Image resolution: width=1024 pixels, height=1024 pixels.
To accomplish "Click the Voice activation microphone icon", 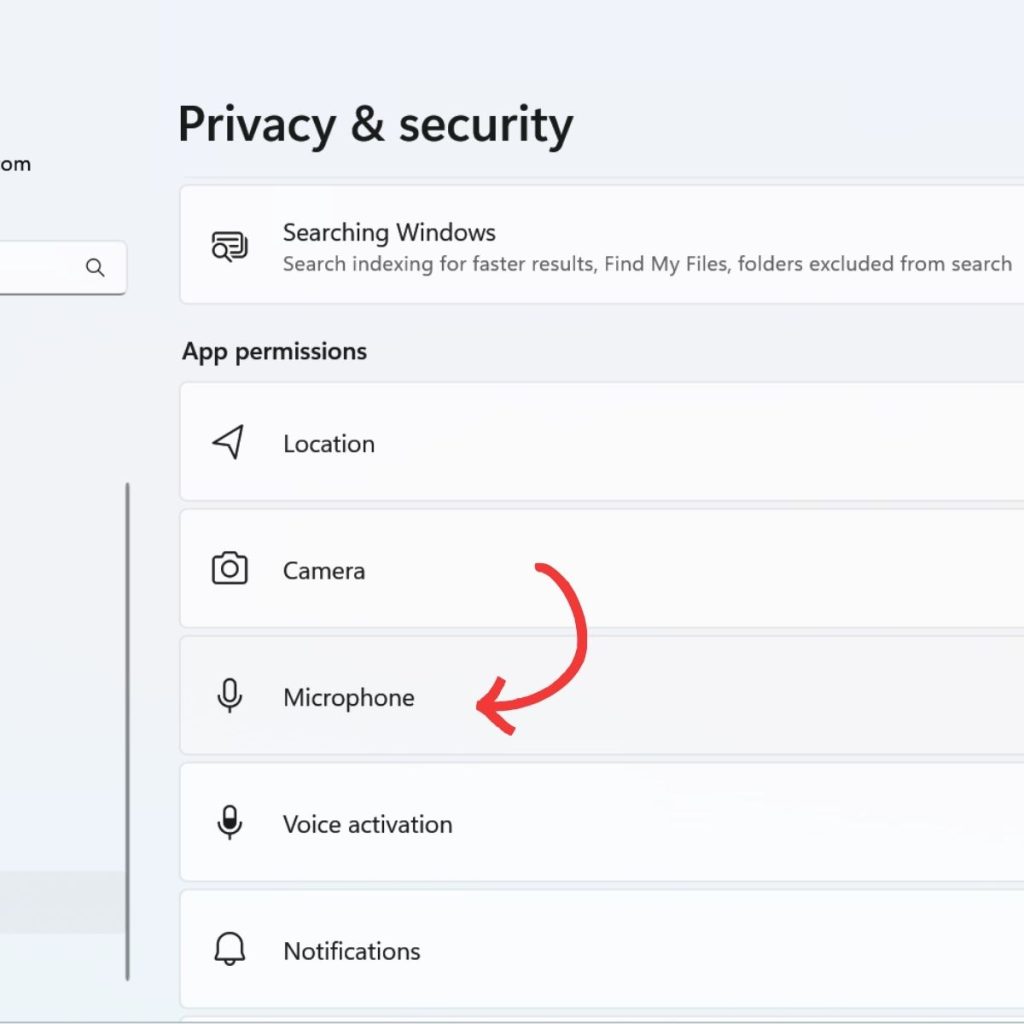I will tap(229, 823).
